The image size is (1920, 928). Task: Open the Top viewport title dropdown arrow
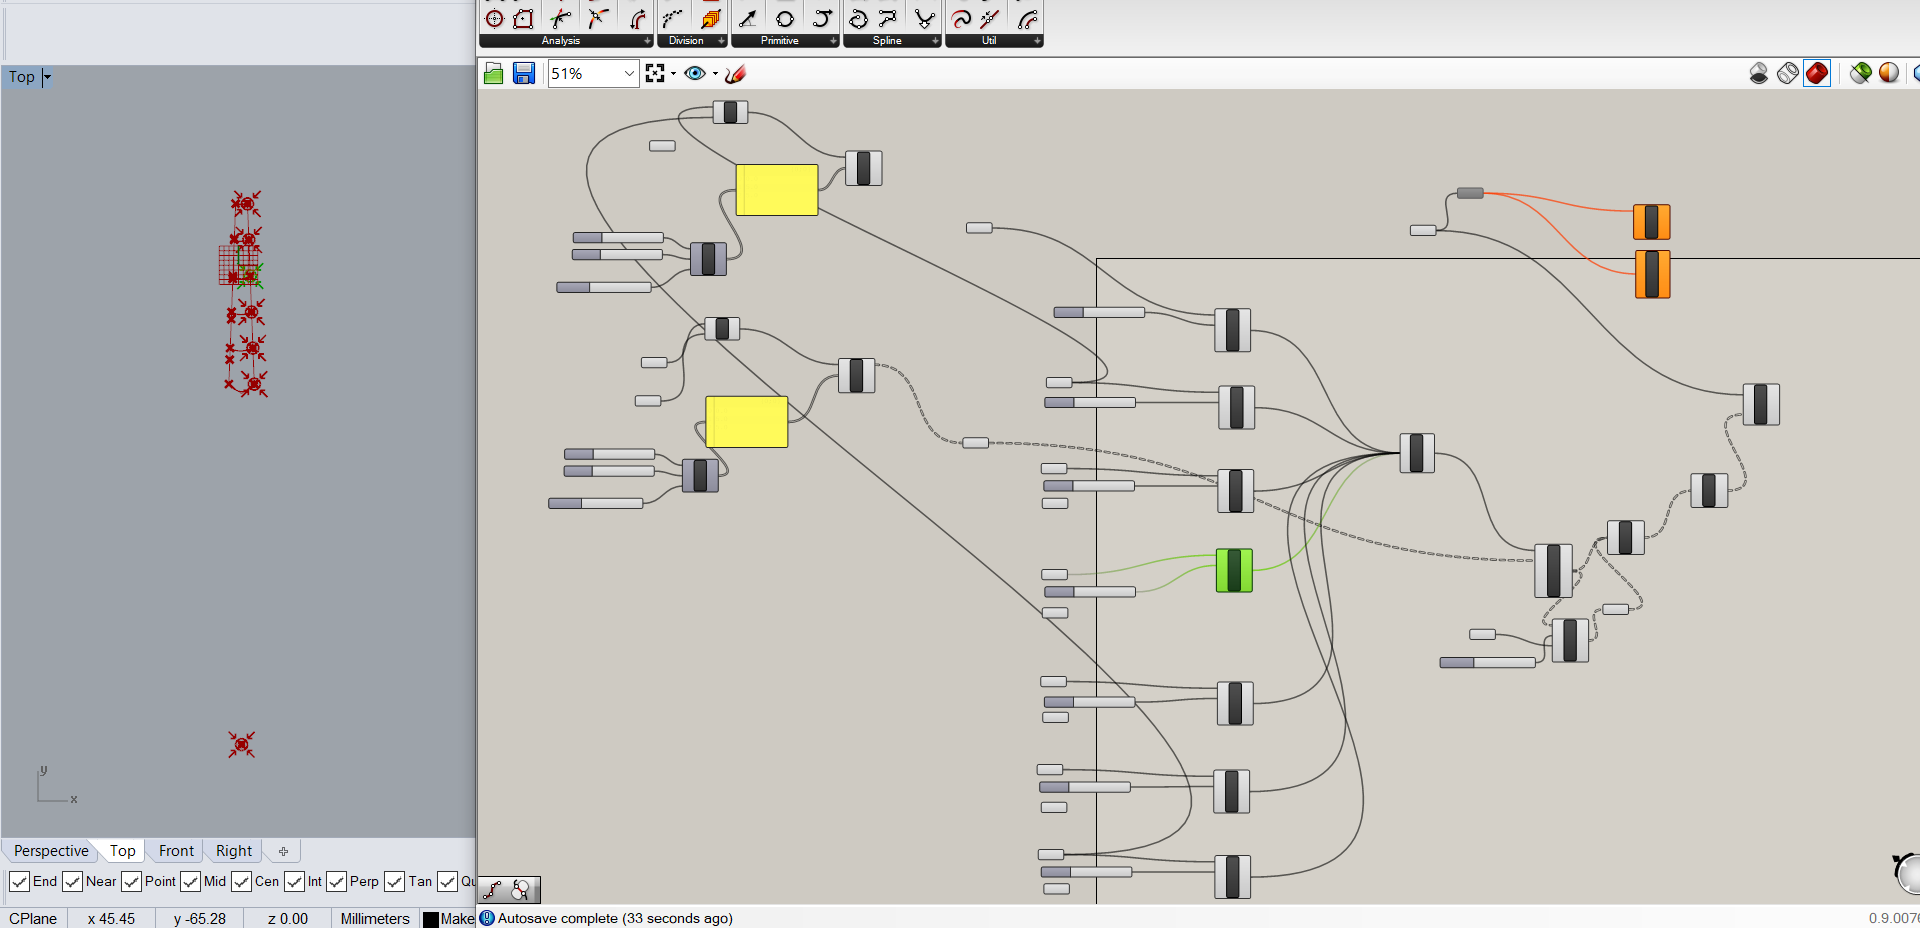click(47, 77)
